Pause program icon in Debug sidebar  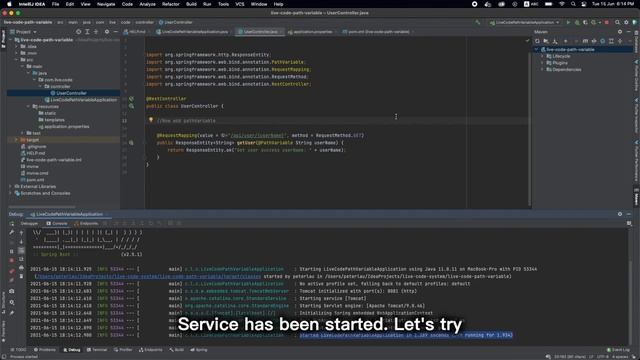tap(12, 251)
